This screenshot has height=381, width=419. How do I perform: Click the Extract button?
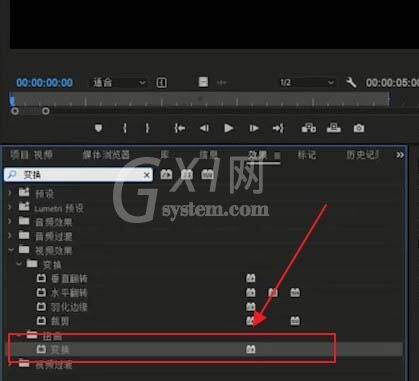pos(334,128)
